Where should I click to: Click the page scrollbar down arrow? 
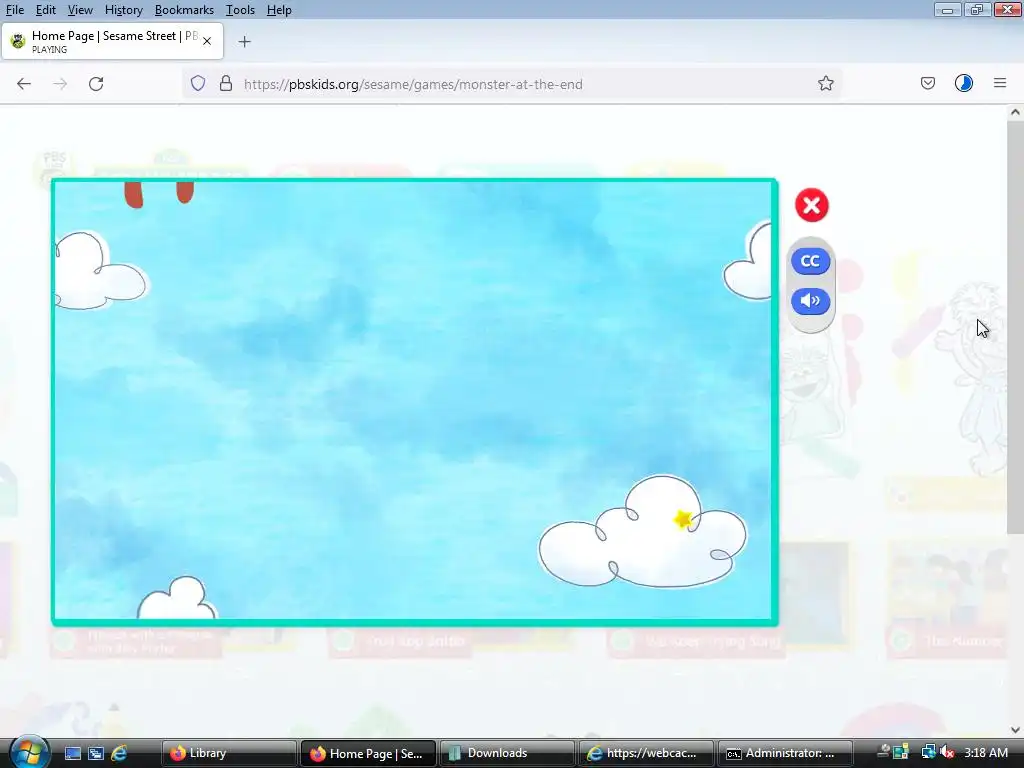(1015, 729)
